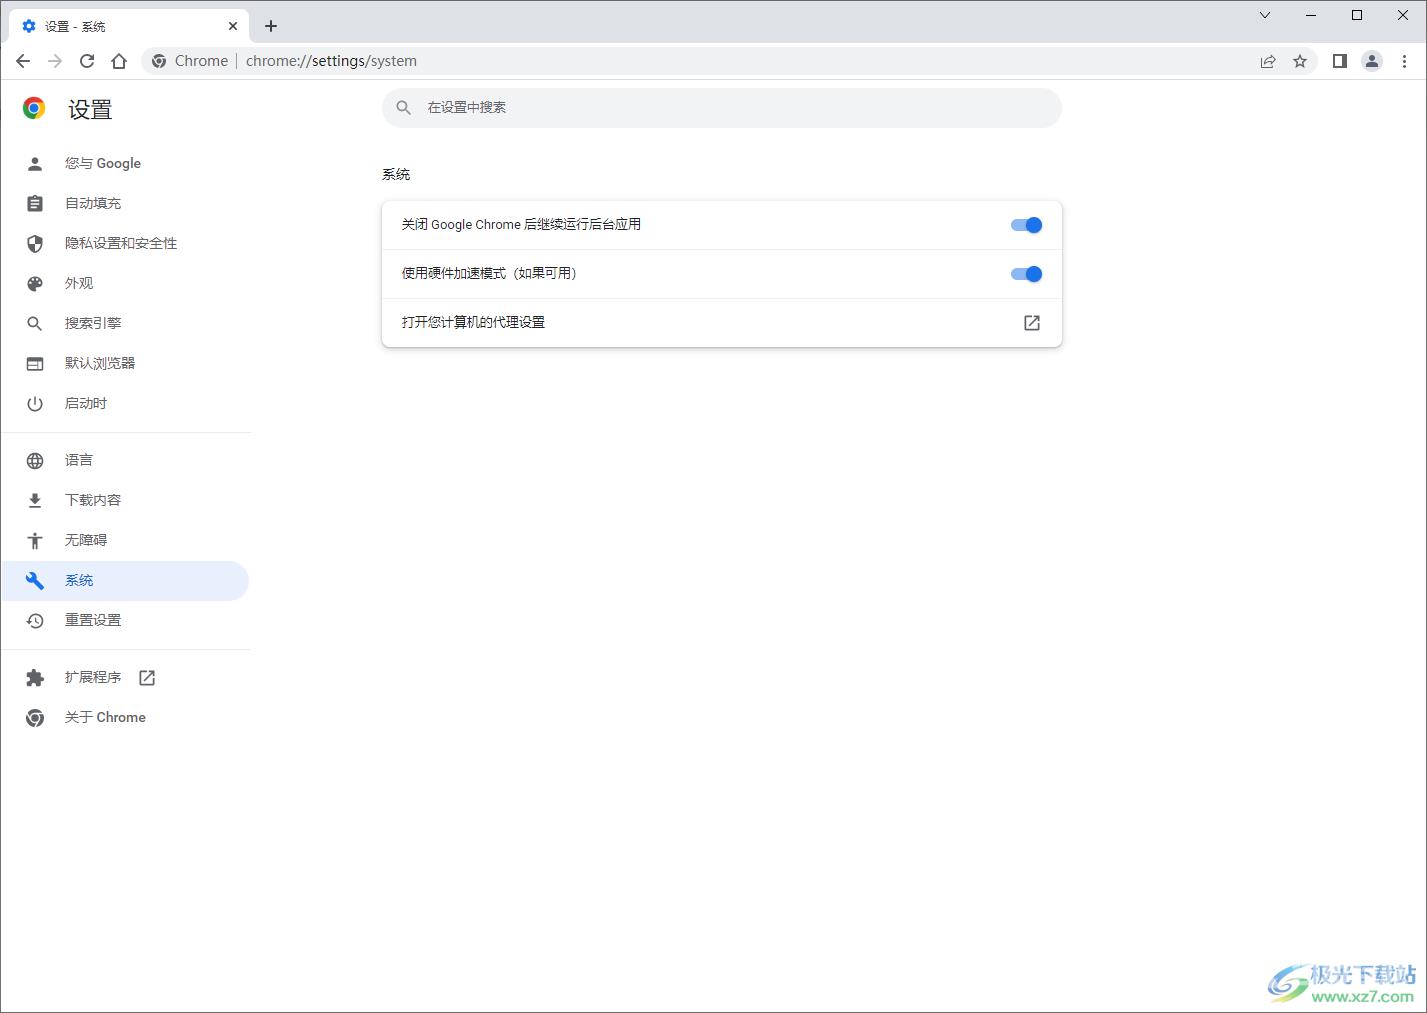Open 您与 Google settings section
Viewport: 1427px width, 1013px height.
125,163
